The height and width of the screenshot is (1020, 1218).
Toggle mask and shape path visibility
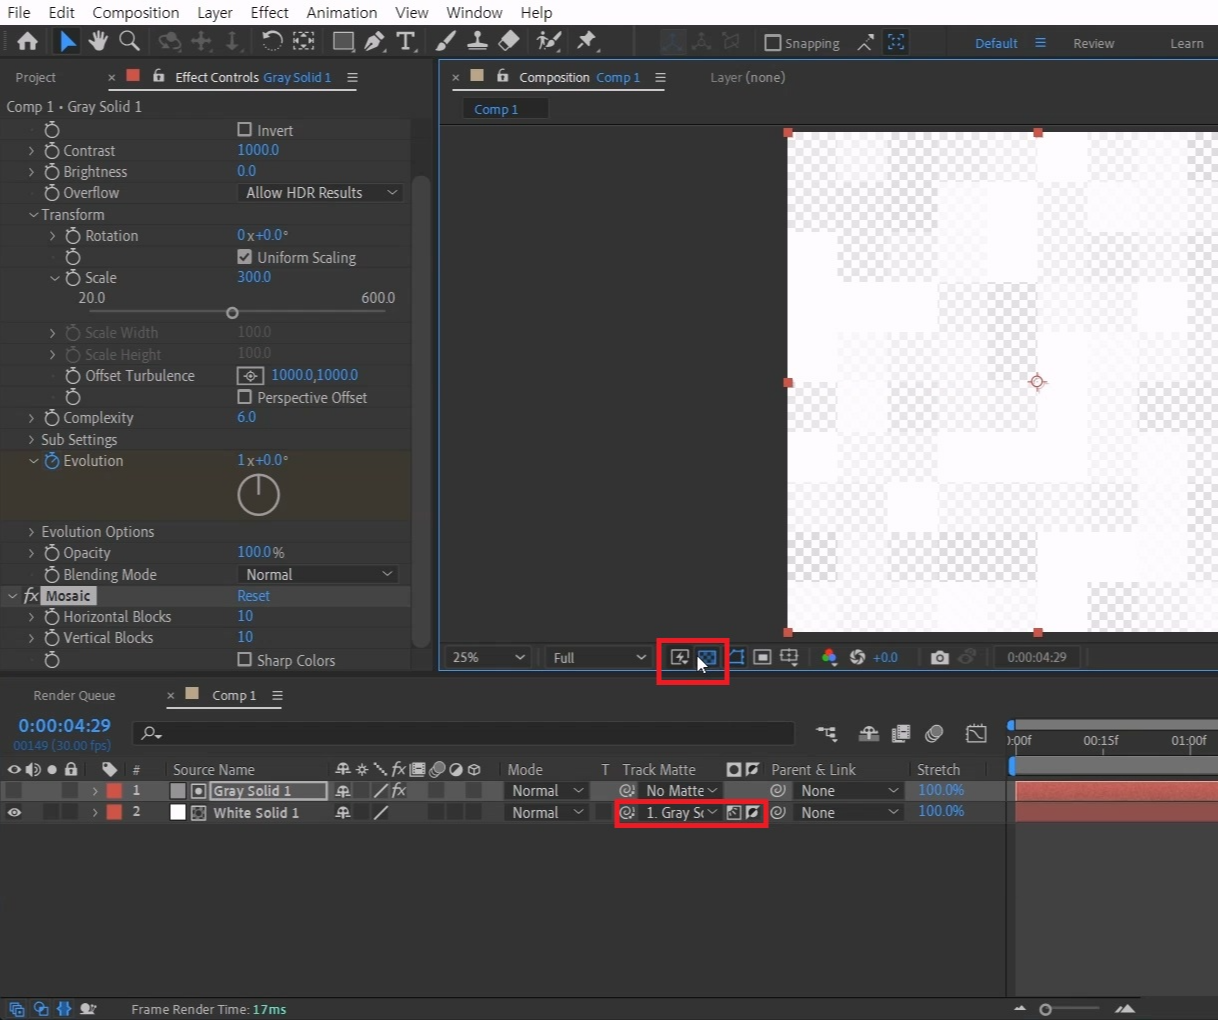[736, 657]
